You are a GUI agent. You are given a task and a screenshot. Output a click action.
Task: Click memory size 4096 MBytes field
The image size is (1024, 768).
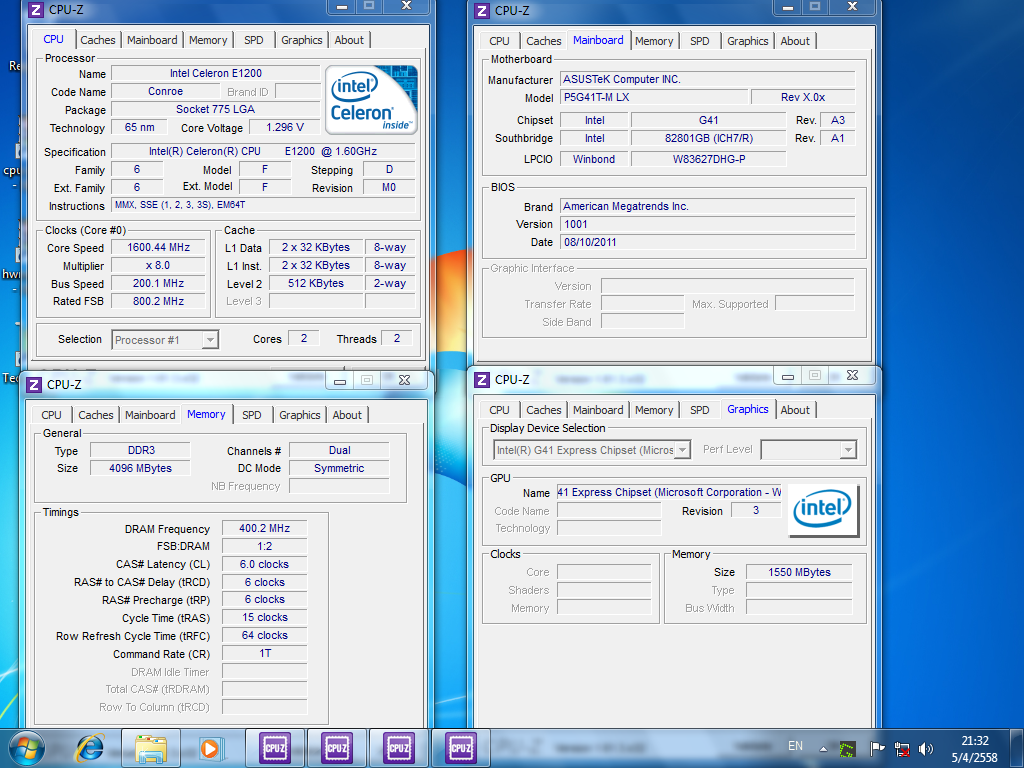pyautogui.click(x=140, y=468)
